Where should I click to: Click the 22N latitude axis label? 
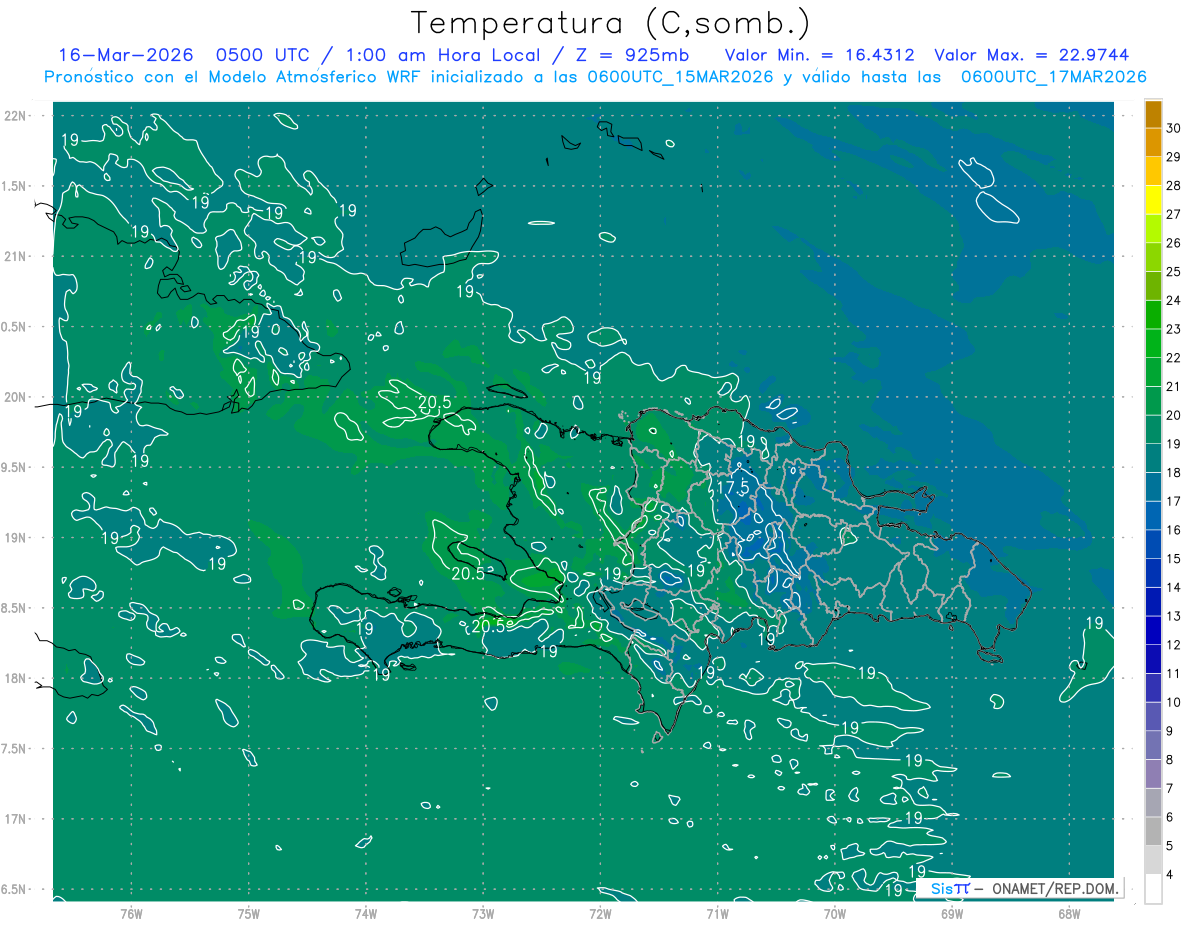click(x=16, y=115)
